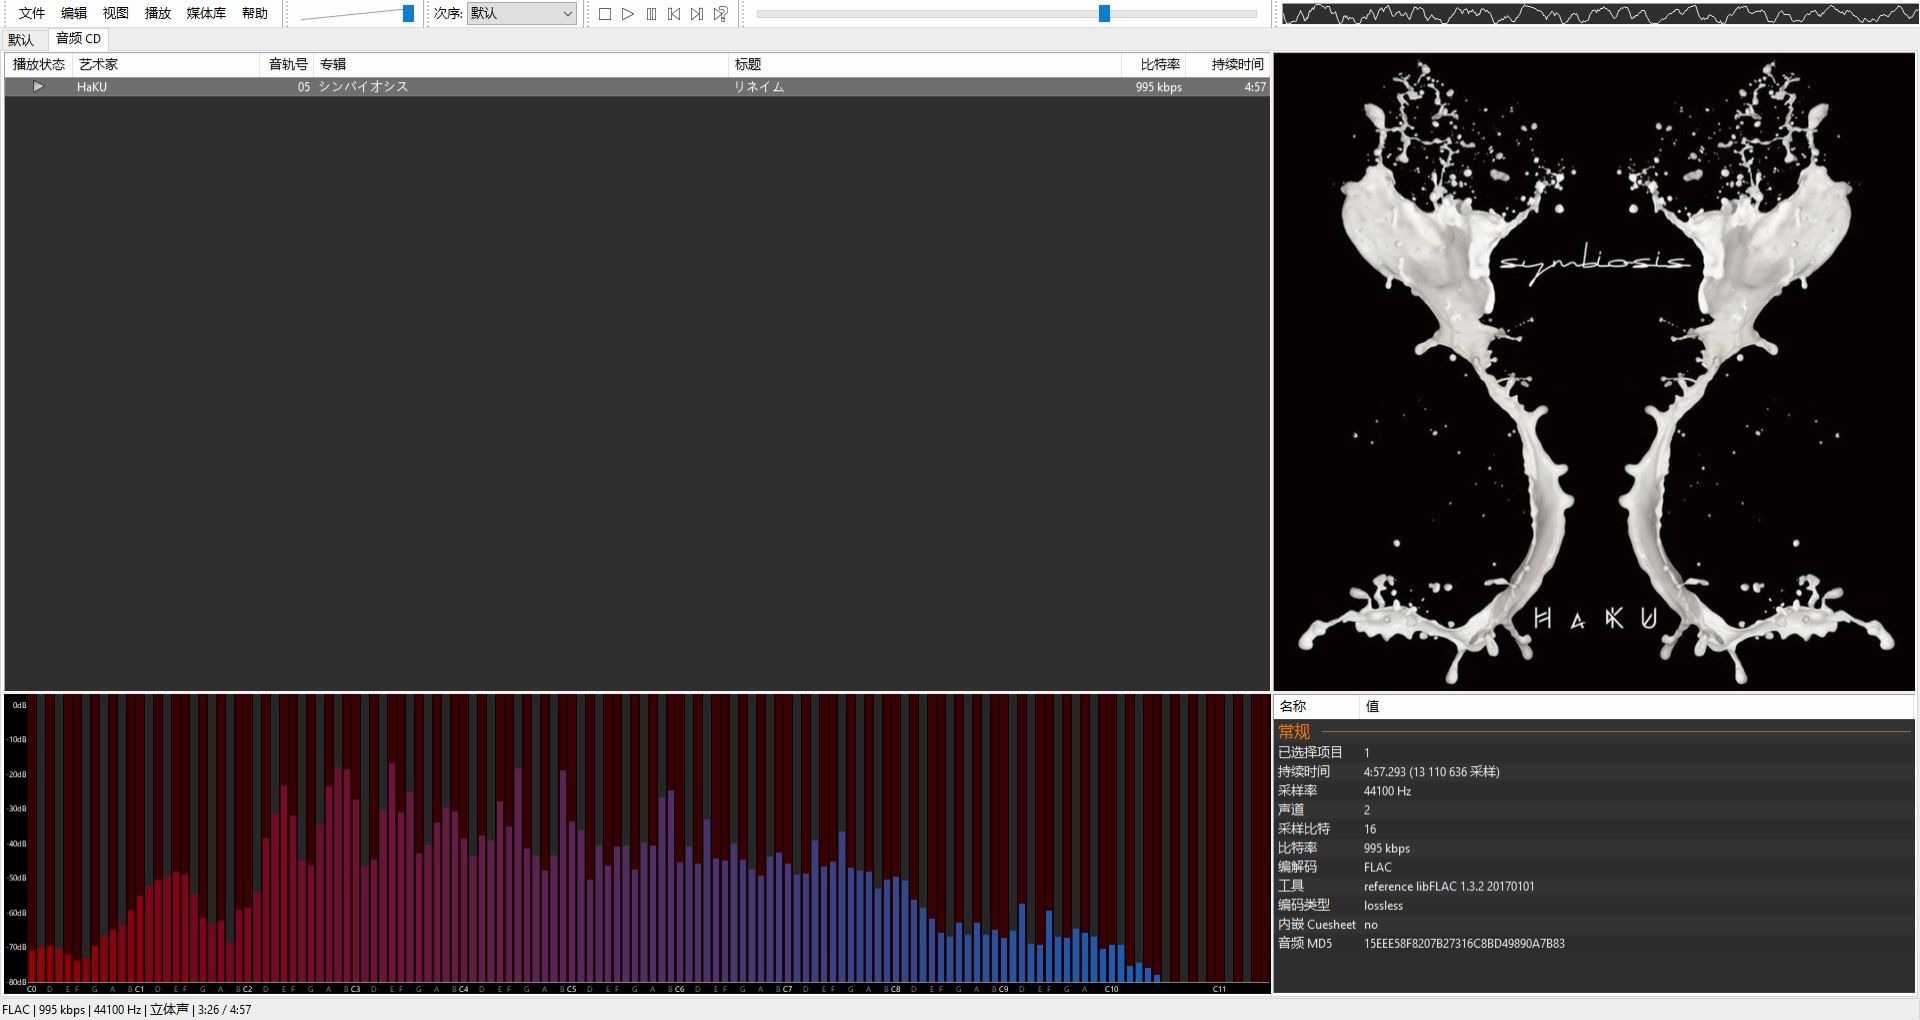Open the 帮助 menu
The height and width of the screenshot is (1020, 1920).
255,13
